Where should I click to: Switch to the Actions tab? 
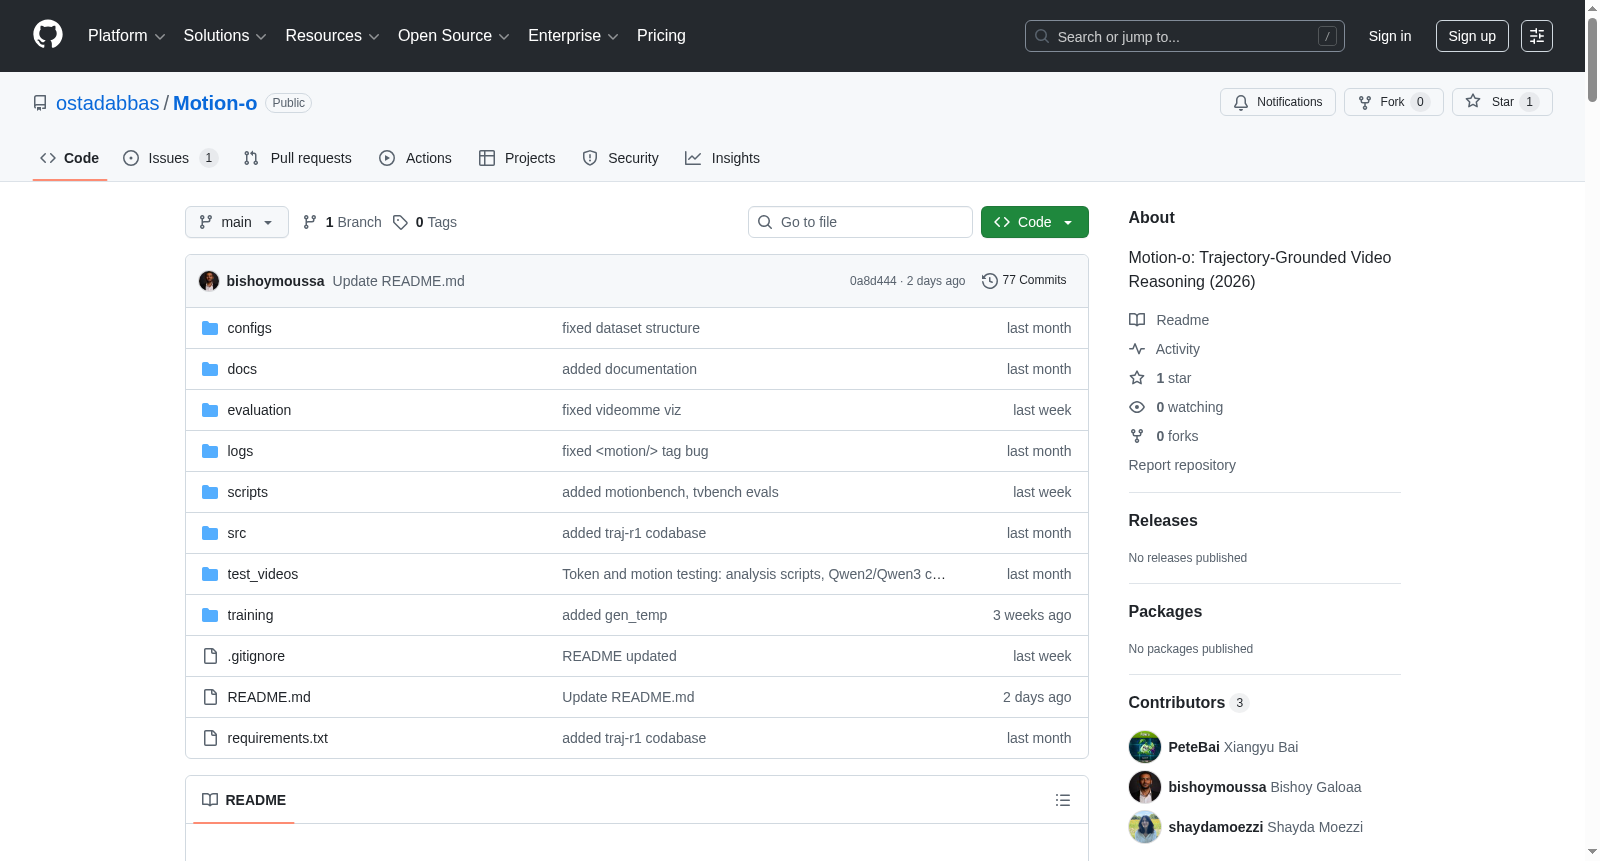point(415,158)
